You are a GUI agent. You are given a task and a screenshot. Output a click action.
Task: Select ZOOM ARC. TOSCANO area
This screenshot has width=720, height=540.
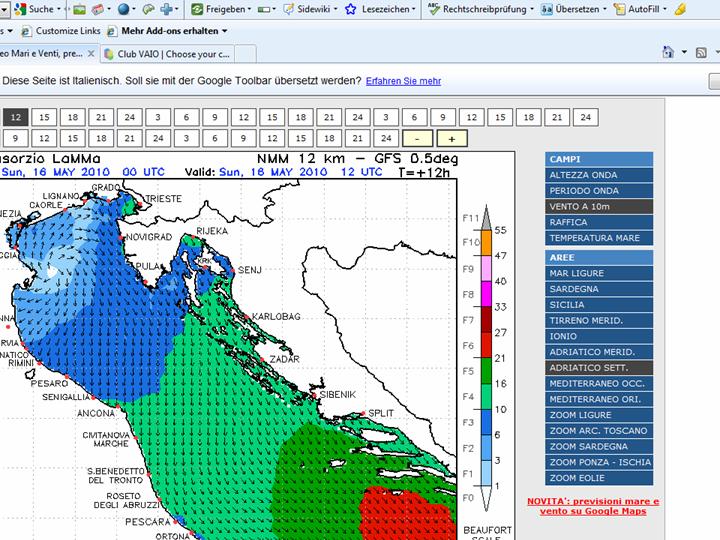tap(599, 431)
